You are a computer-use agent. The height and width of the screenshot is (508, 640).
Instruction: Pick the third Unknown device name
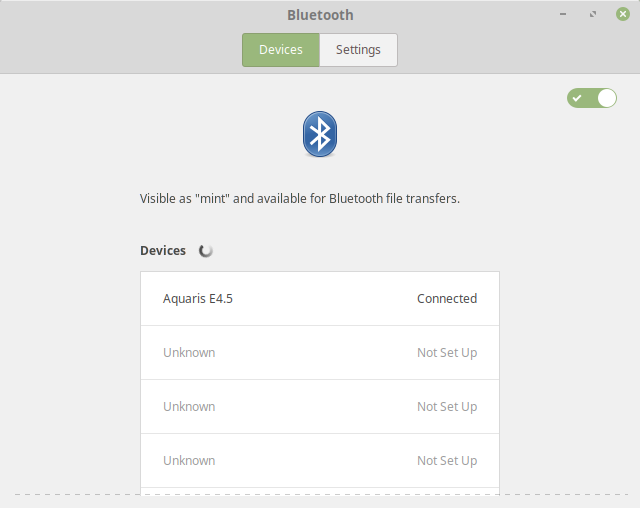tap(189, 461)
